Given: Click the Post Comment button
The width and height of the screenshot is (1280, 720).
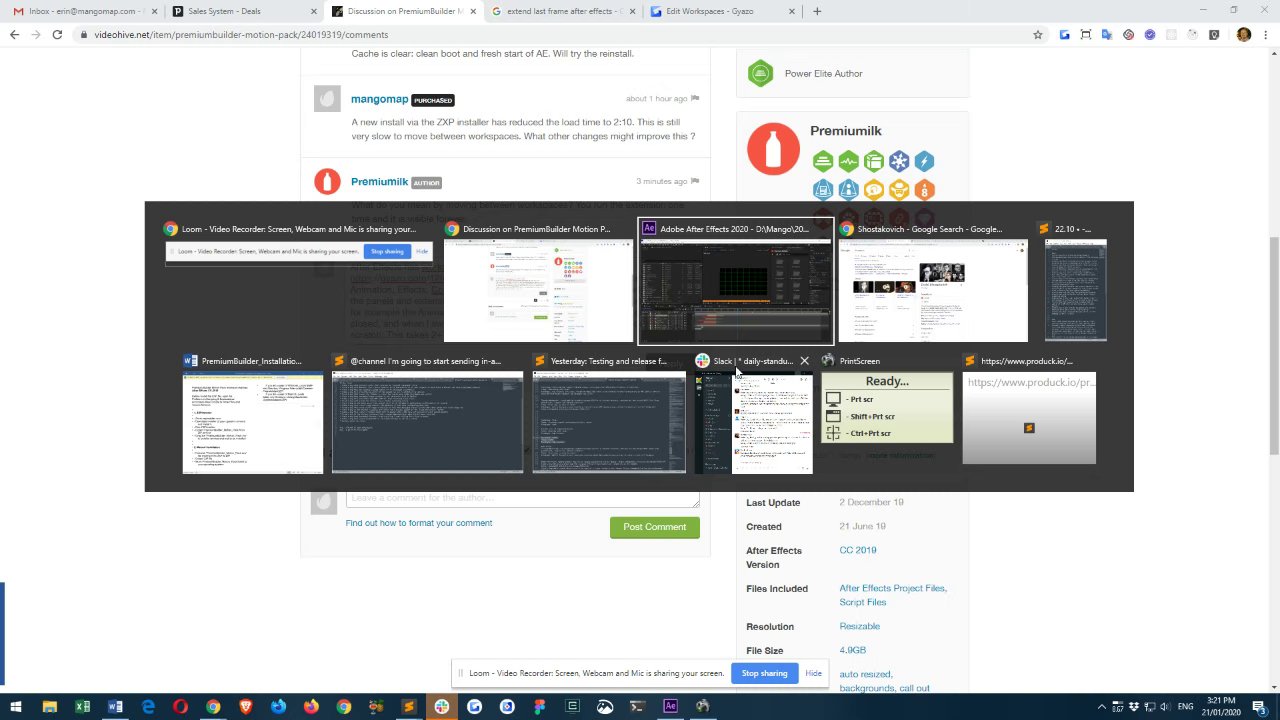Looking at the screenshot, I should 655,527.
